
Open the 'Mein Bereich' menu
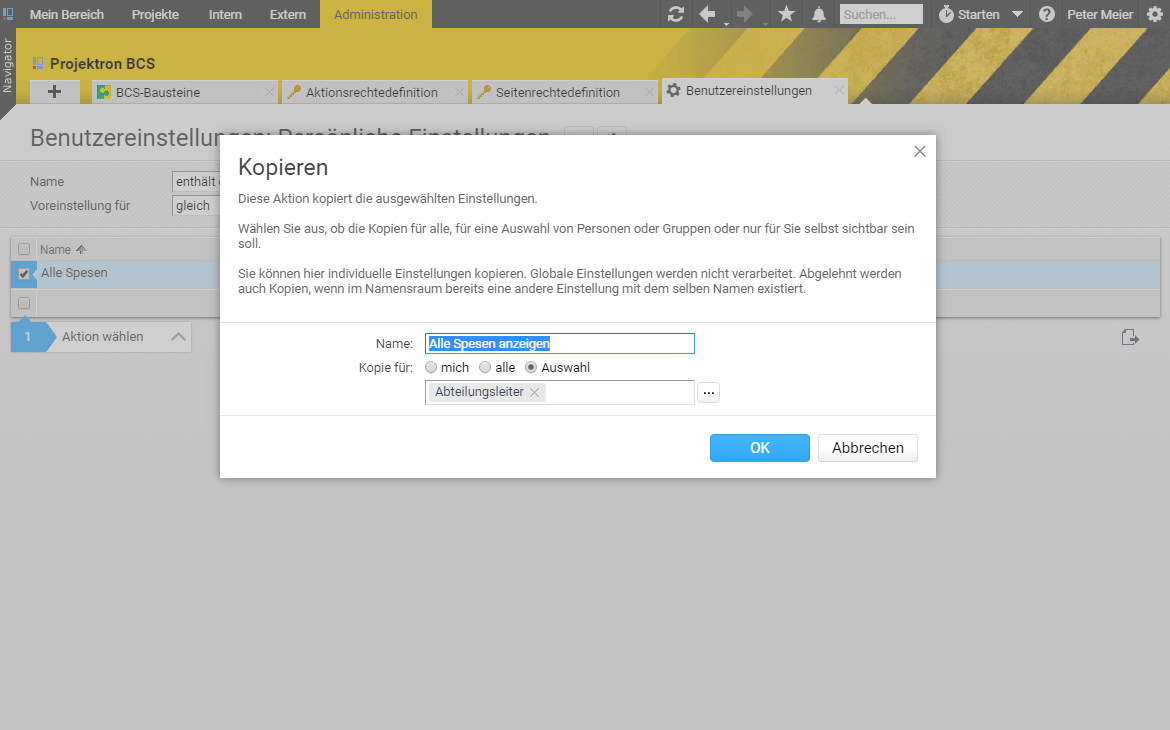pos(67,14)
